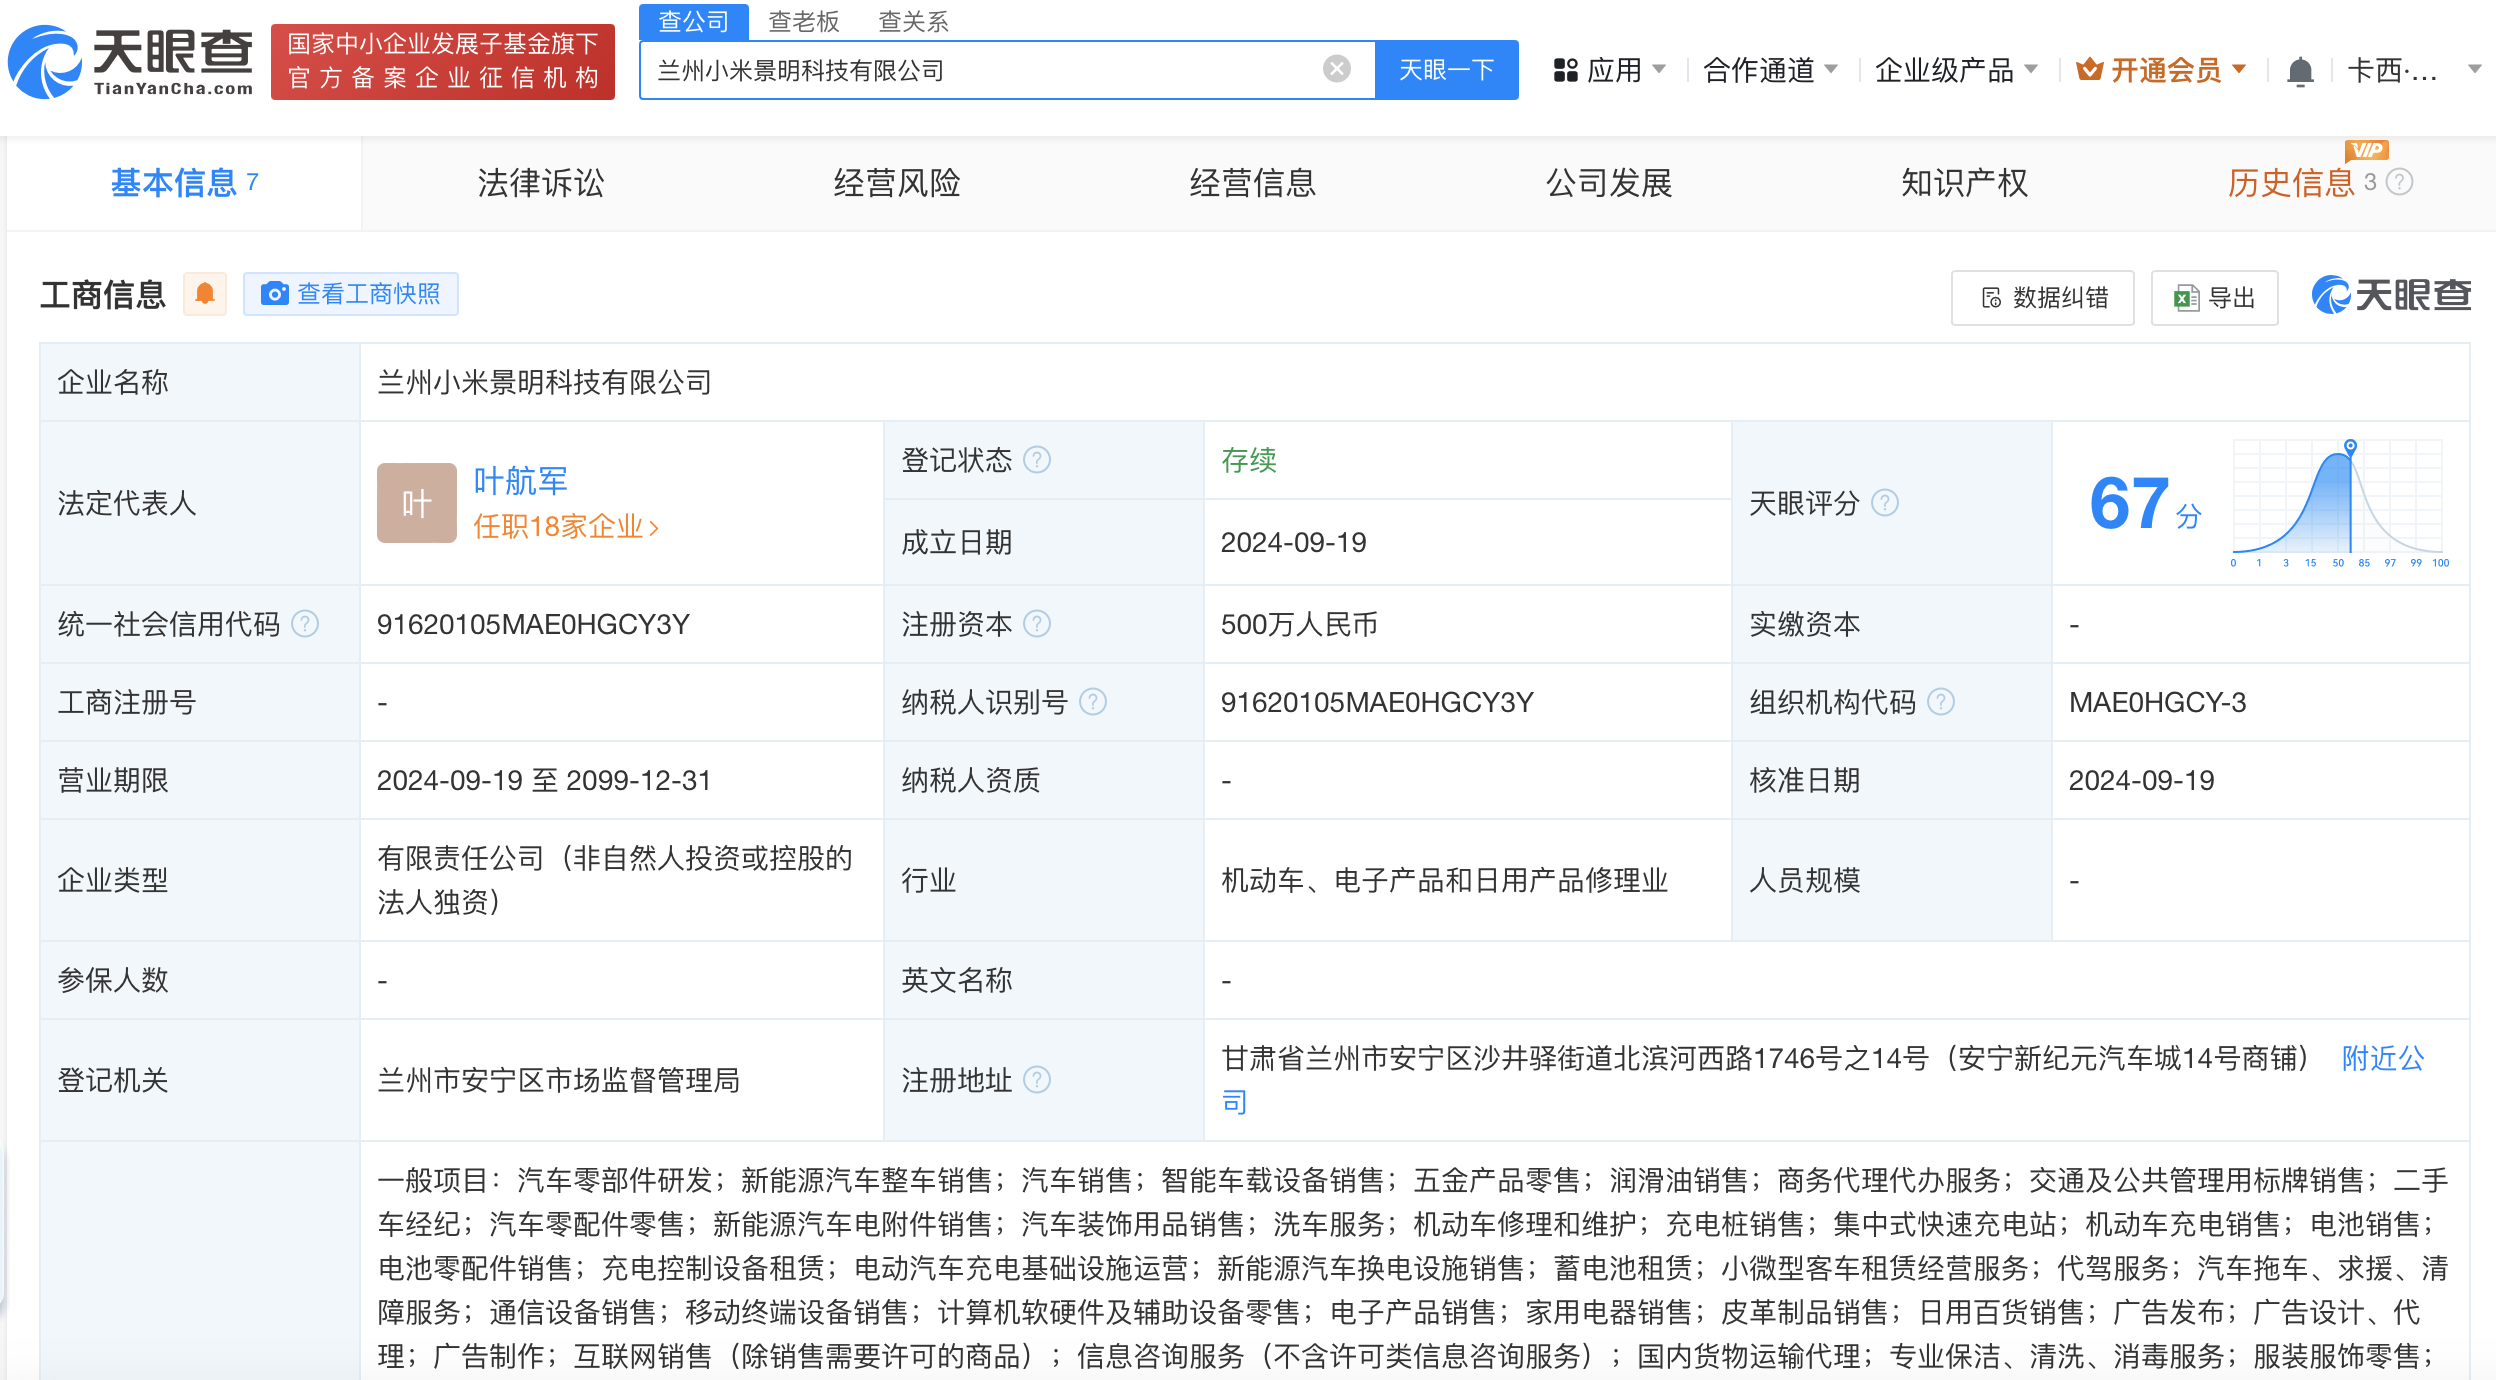This screenshot has width=2496, height=1380.
Task: Click the 天眼评分 score curve chart
Action: (x=2338, y=500)
